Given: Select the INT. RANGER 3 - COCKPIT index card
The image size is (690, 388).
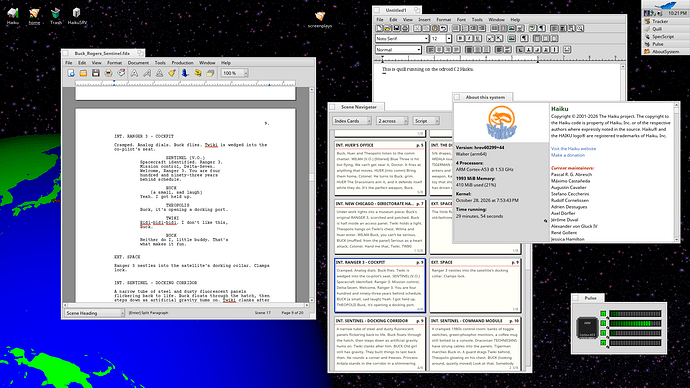Looking at the screenshot, I should pos(380,286).
